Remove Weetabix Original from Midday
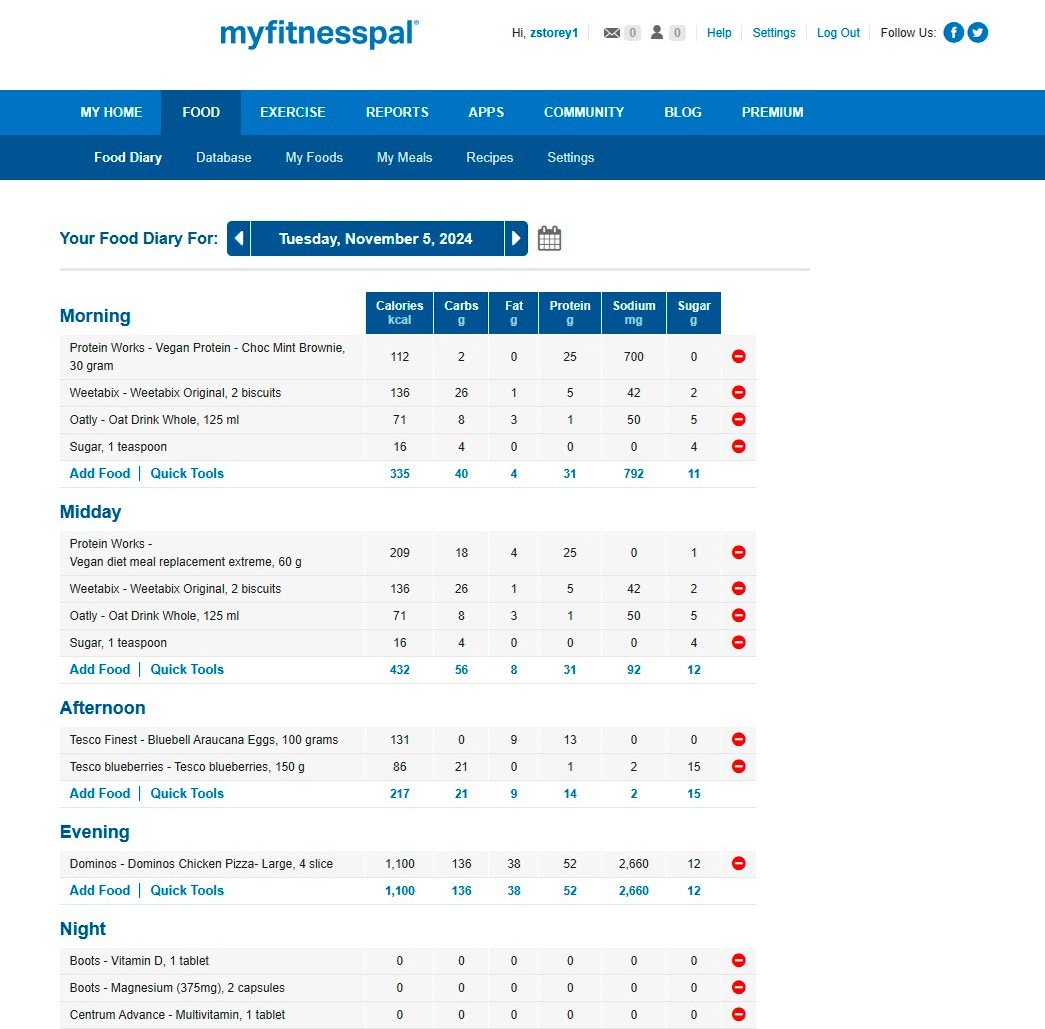The width and height of the screenshot is (1045, 1029). (x=738, y=588)
